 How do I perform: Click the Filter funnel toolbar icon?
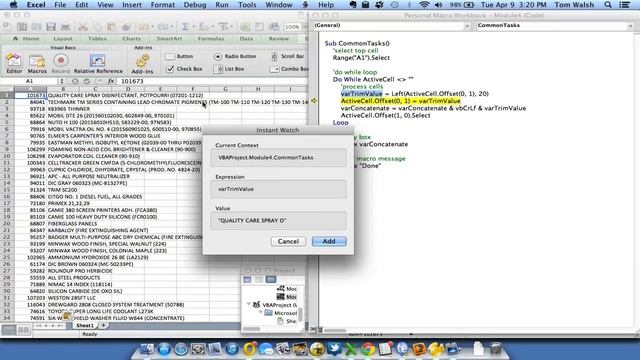pyautogui.click(x=224, y=27)
